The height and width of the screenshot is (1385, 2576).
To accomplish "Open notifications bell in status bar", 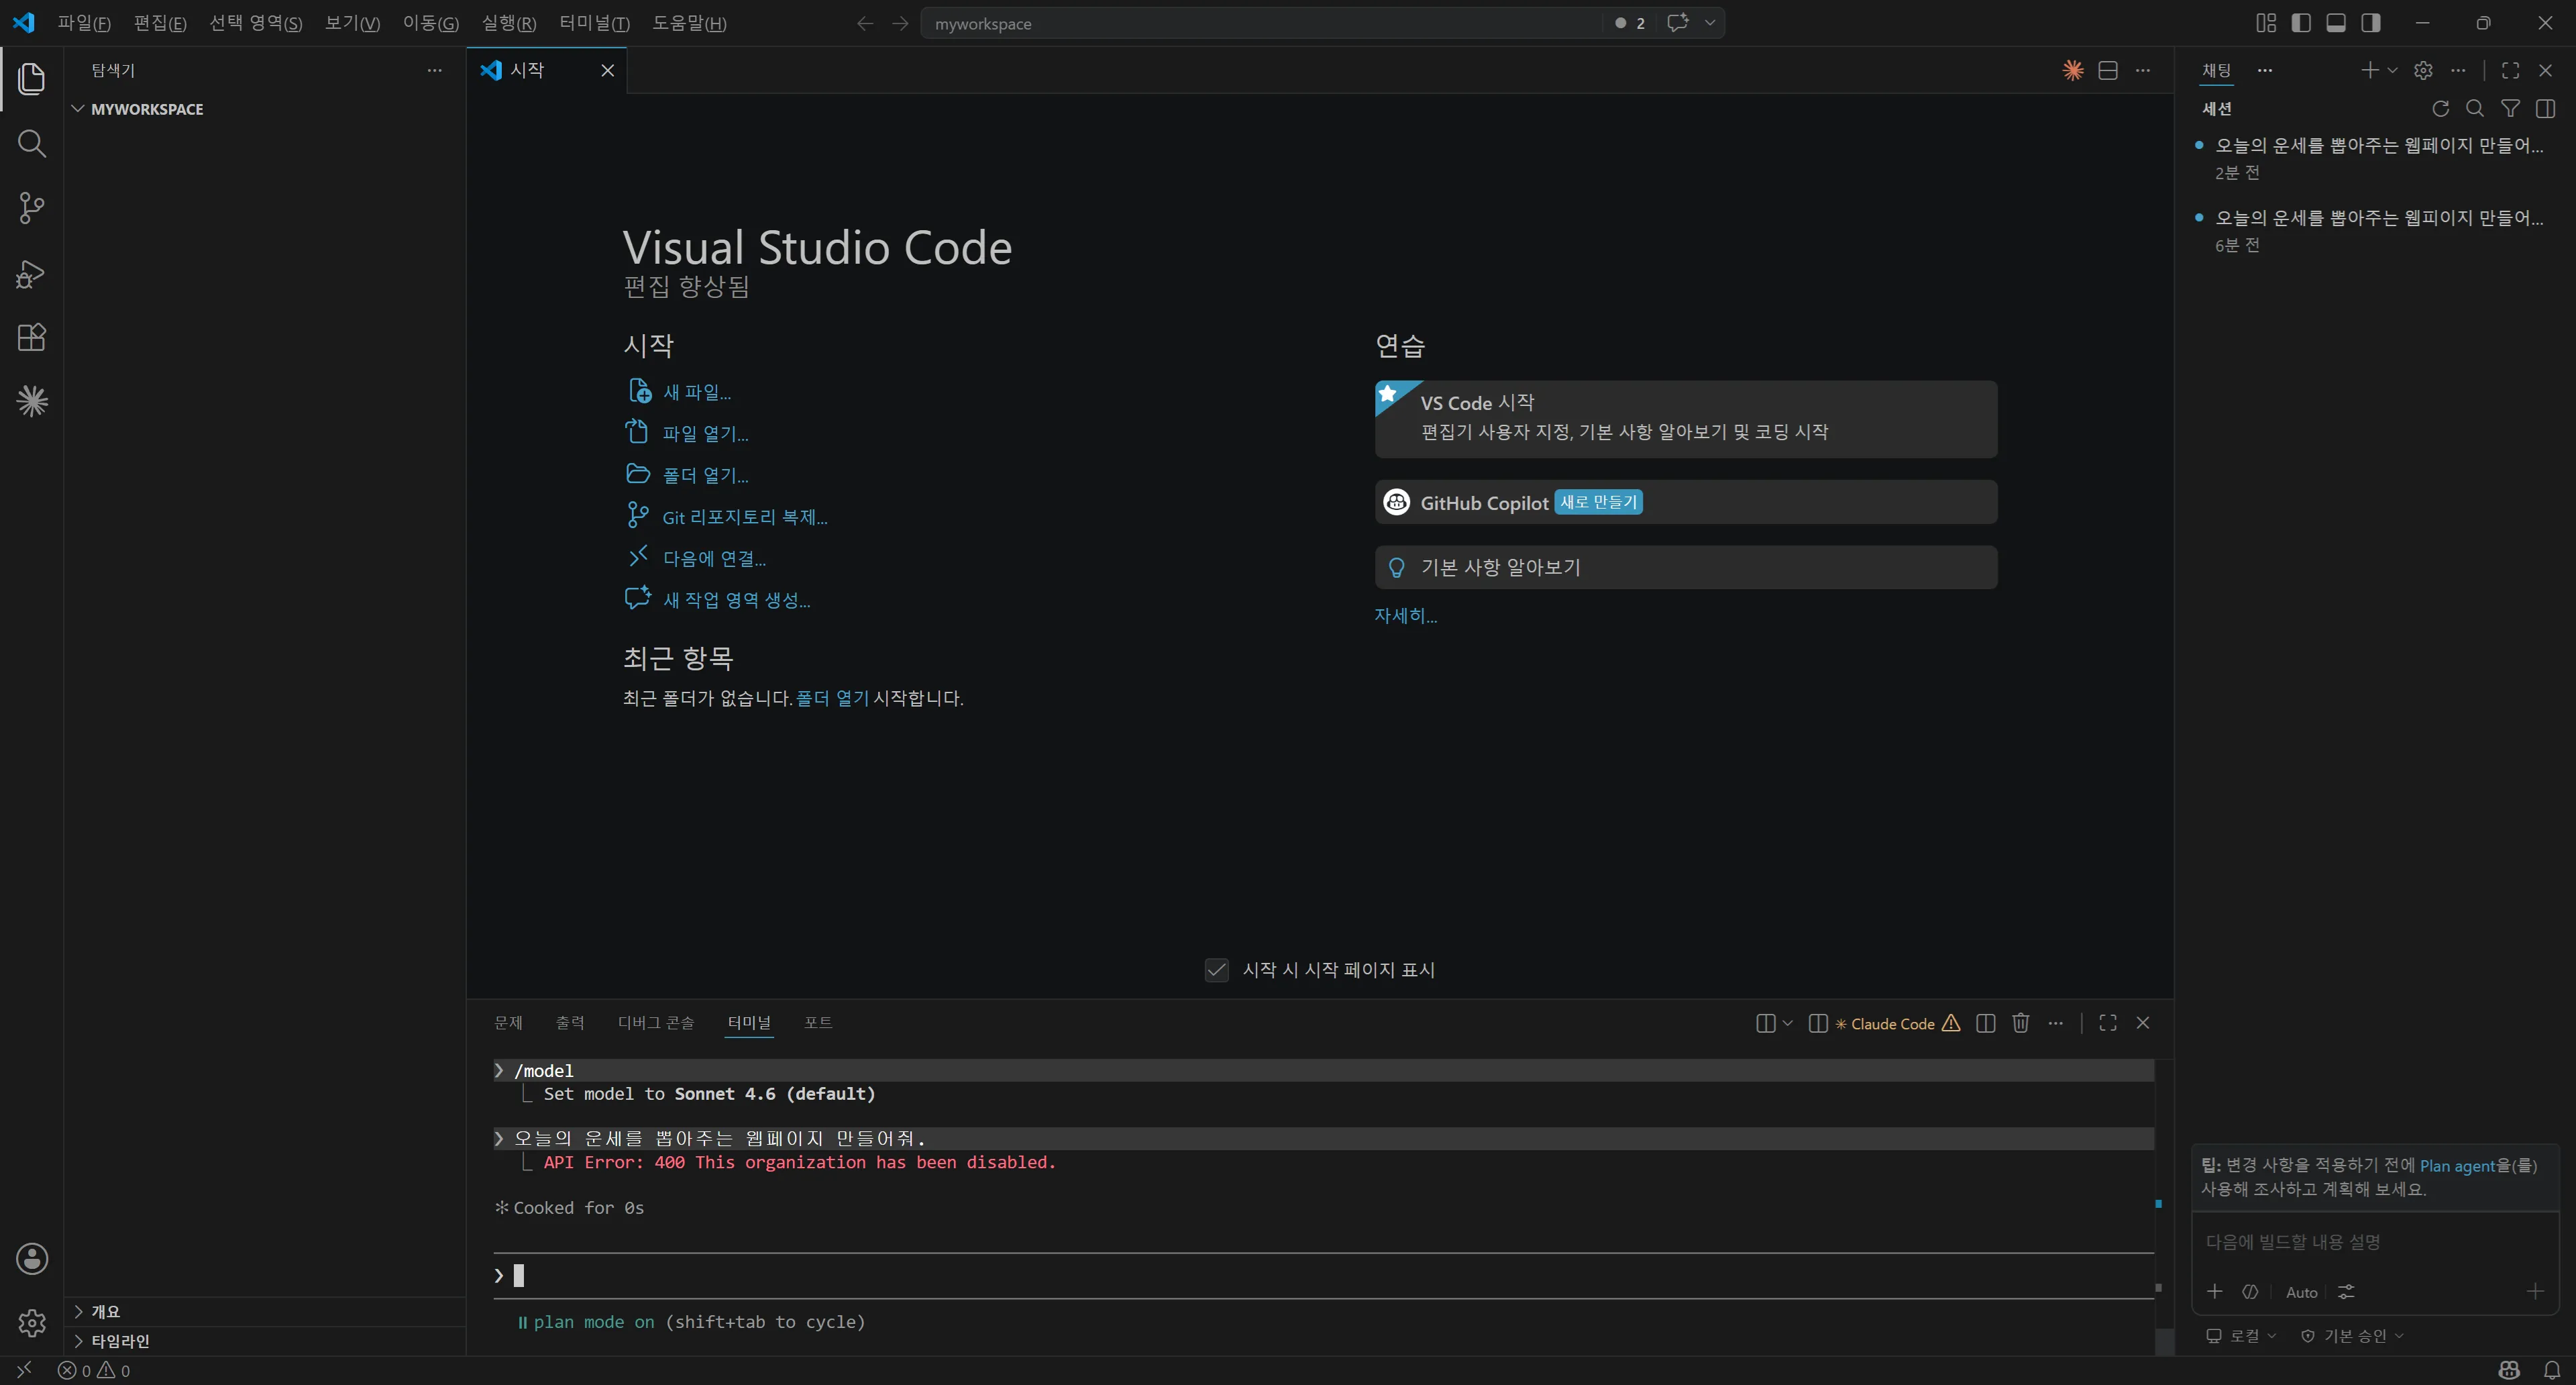I will point(2552,1370).
